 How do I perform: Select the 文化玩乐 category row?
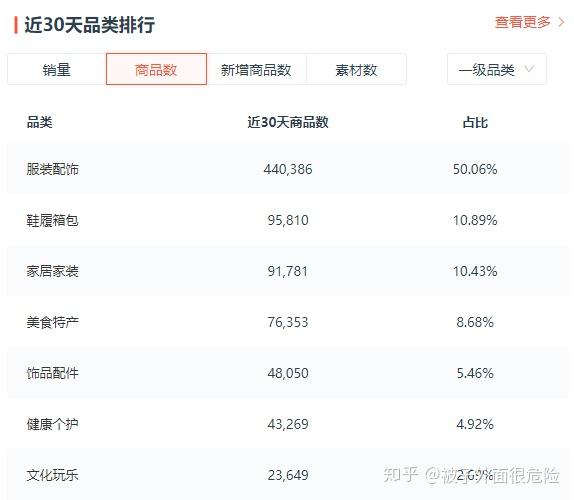click(288, 475)
